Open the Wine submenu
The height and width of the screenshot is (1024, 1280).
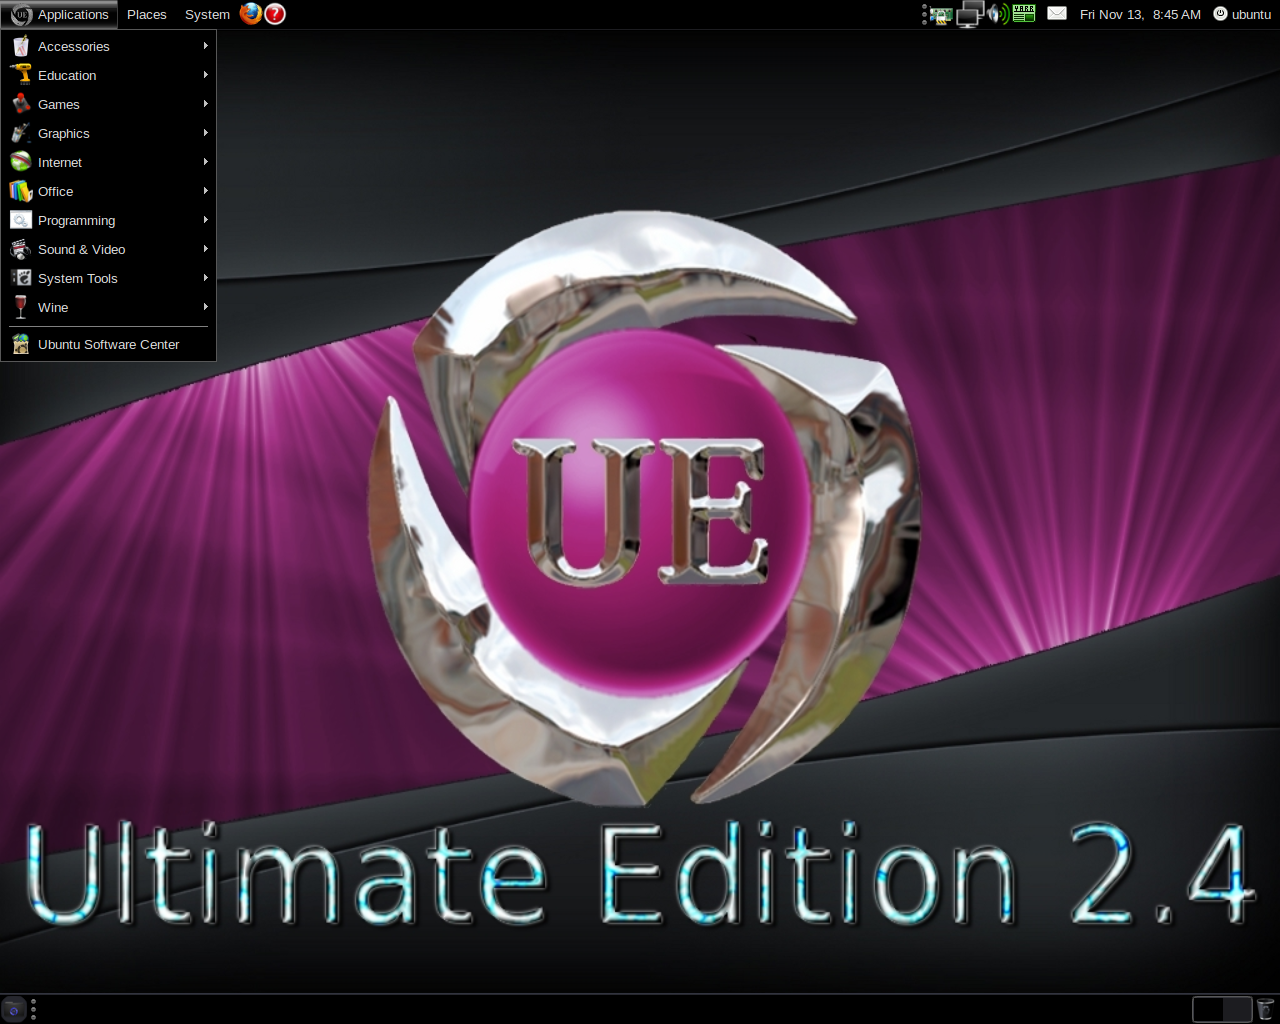109,307
